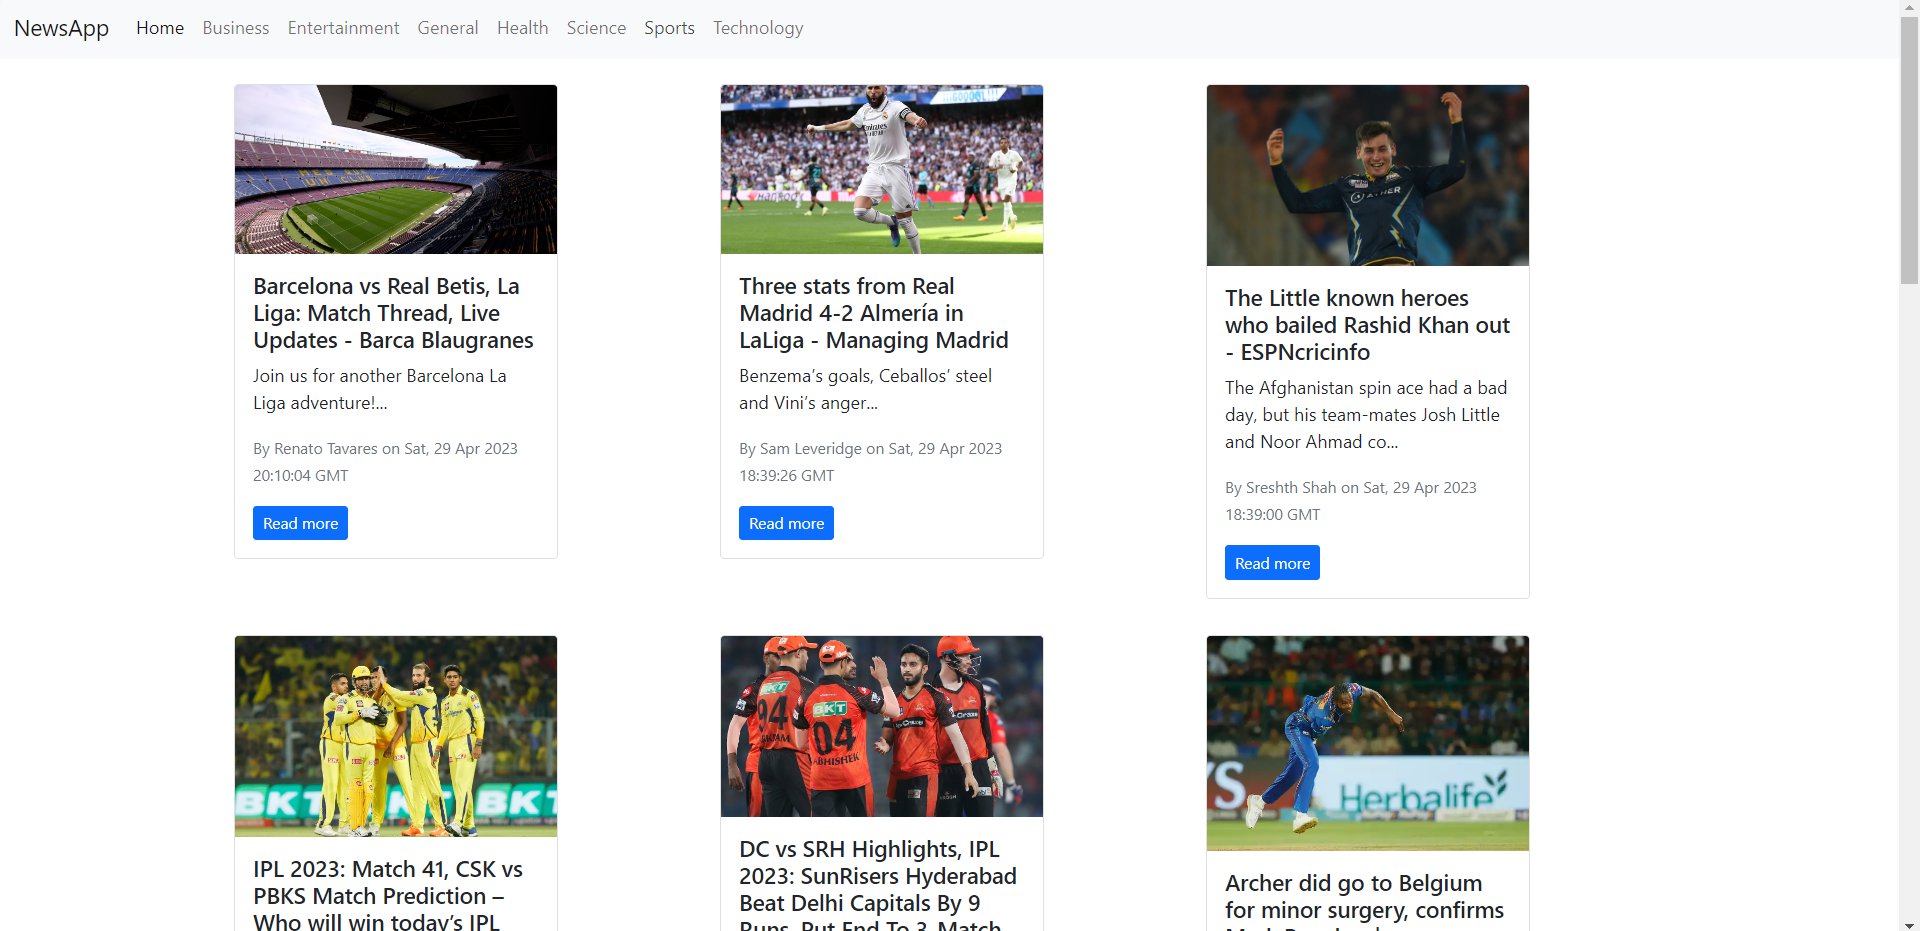Image resolution: width=1920 pixels, height=931 pixels.
Task: Click the CSK yellow team huddle image
Action: 396,736
